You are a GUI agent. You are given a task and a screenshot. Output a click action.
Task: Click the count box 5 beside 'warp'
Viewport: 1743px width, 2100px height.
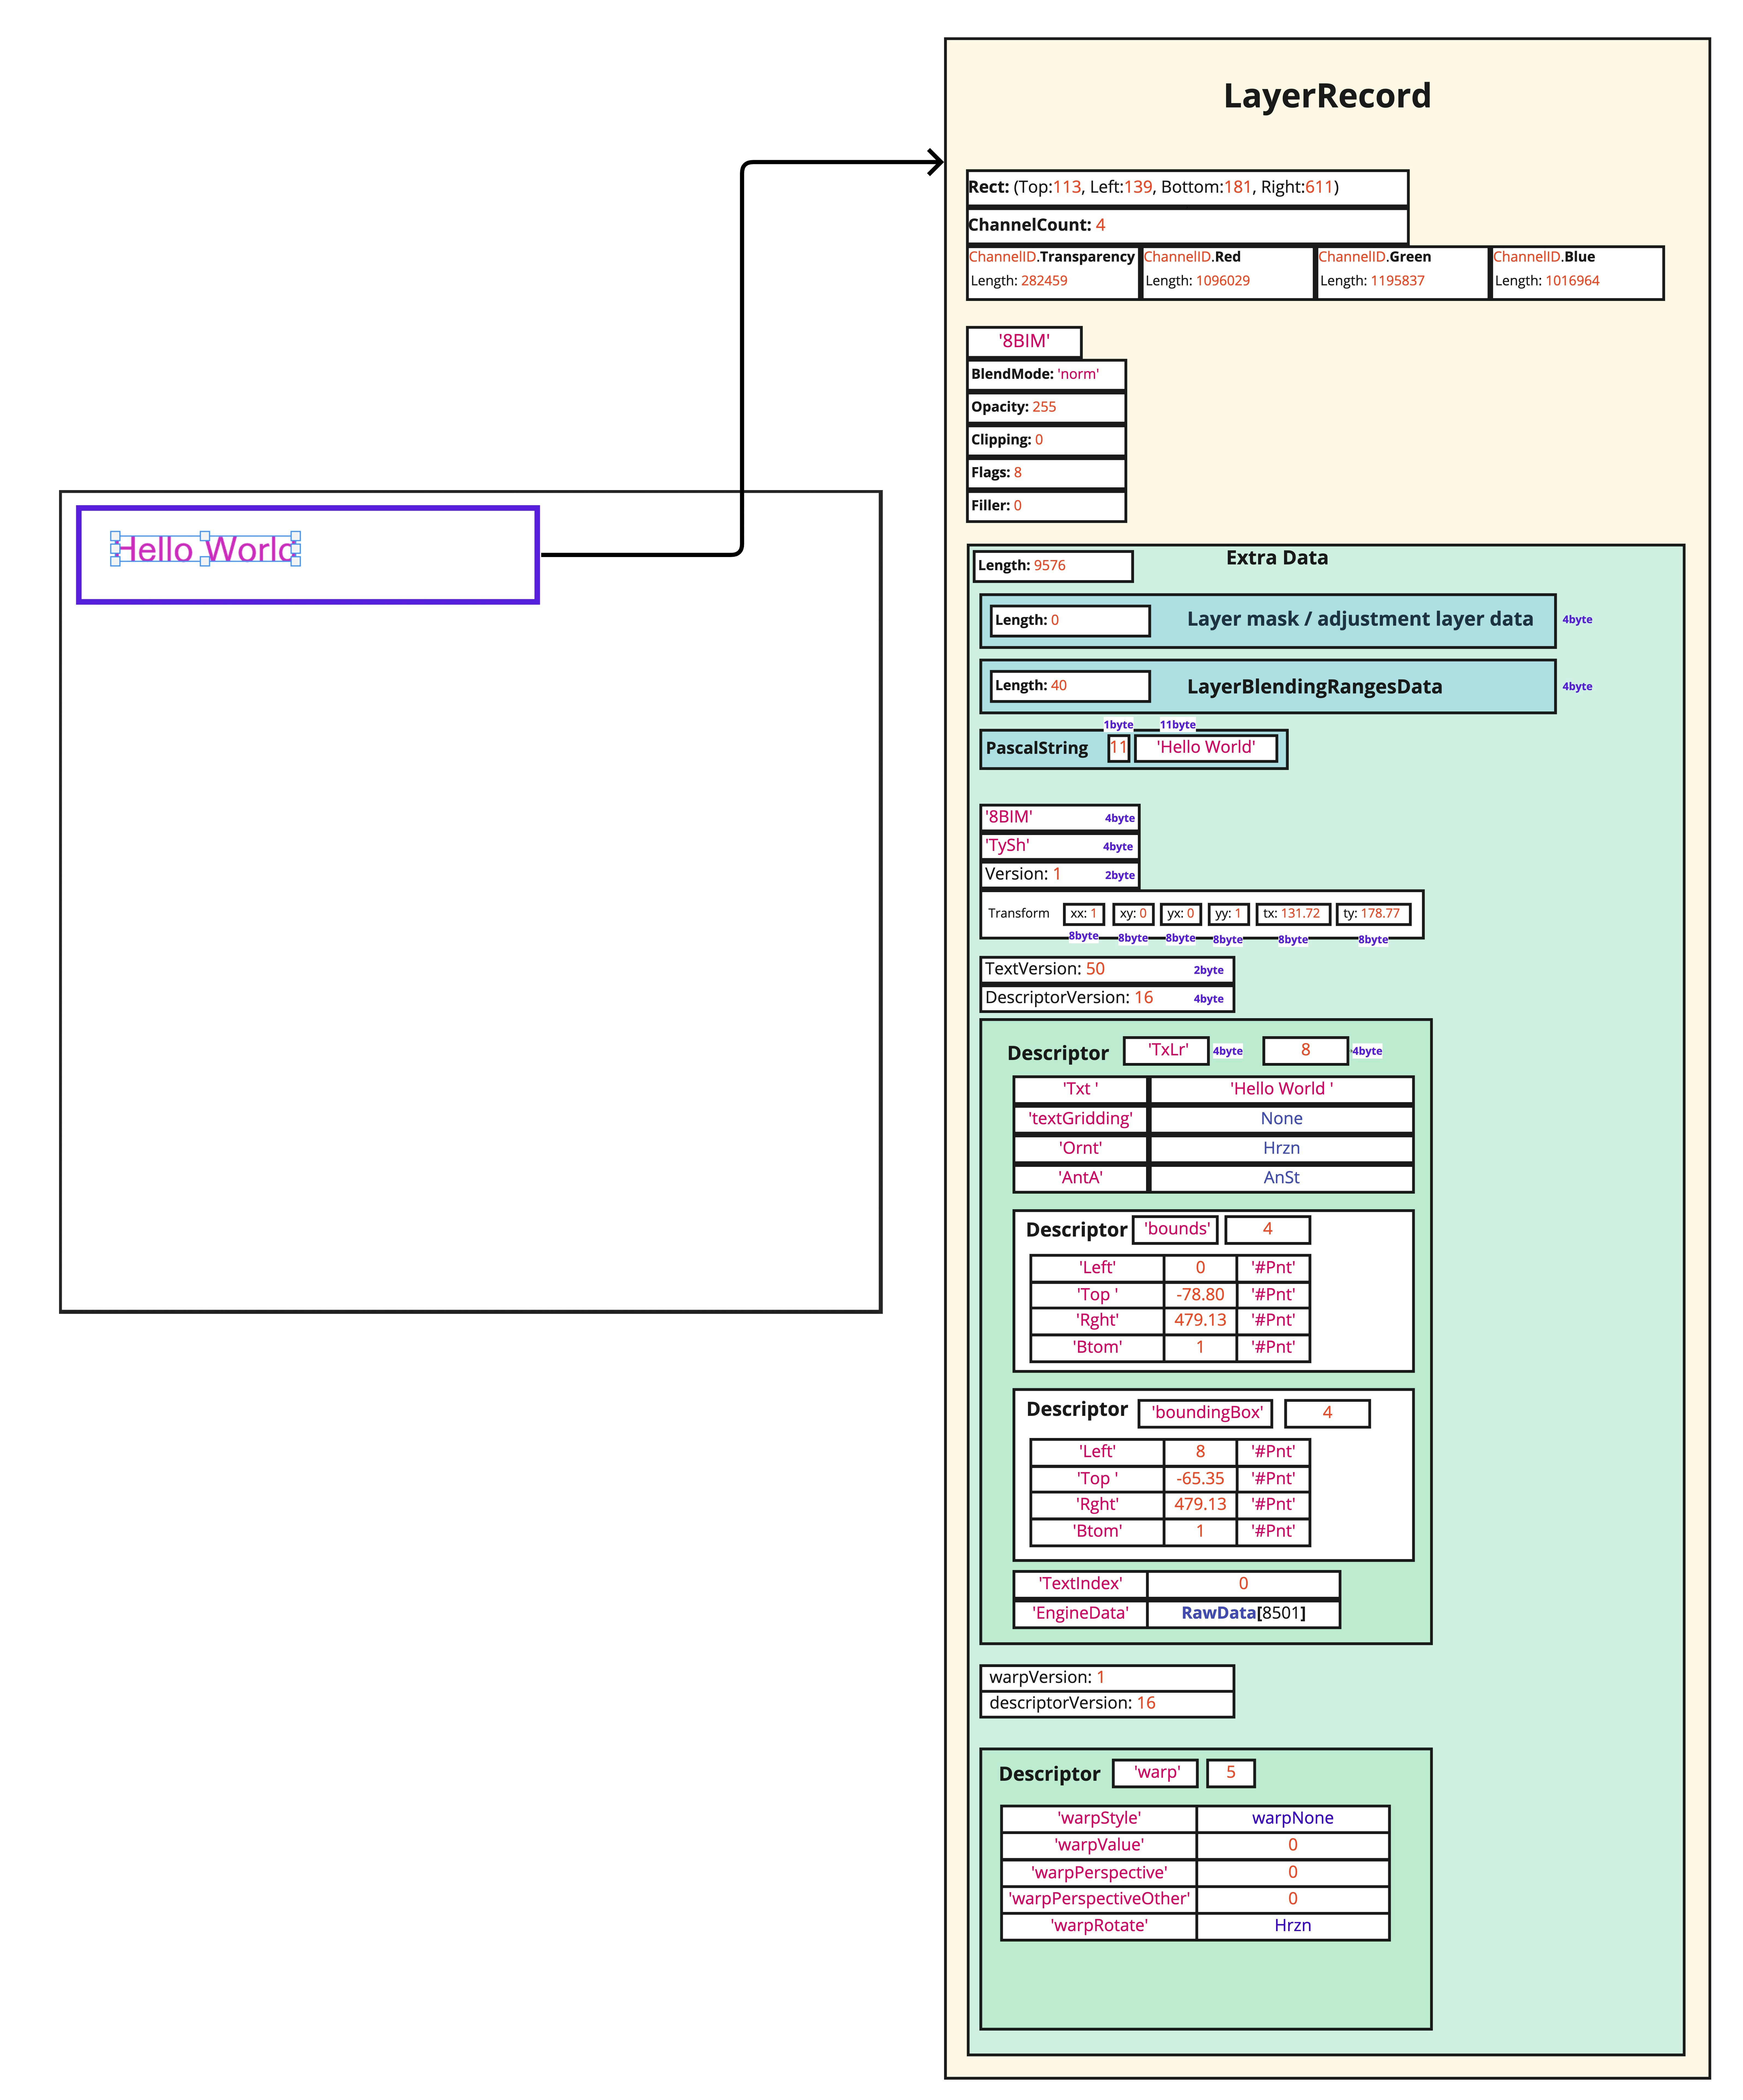click(1231, 1773)
